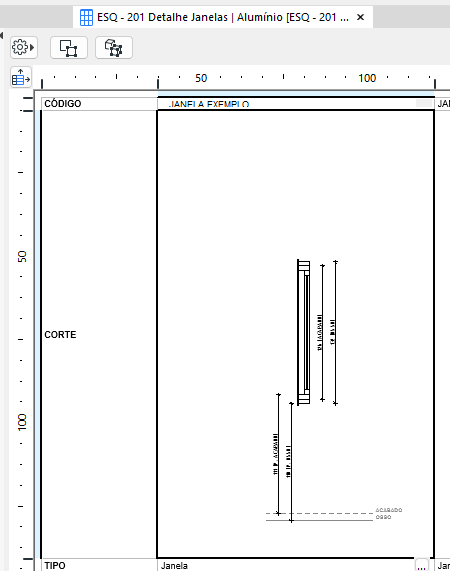Select the TIPO row label cell
The height and width of the screenshot is (571, 450).
click(x=99, y=565)
